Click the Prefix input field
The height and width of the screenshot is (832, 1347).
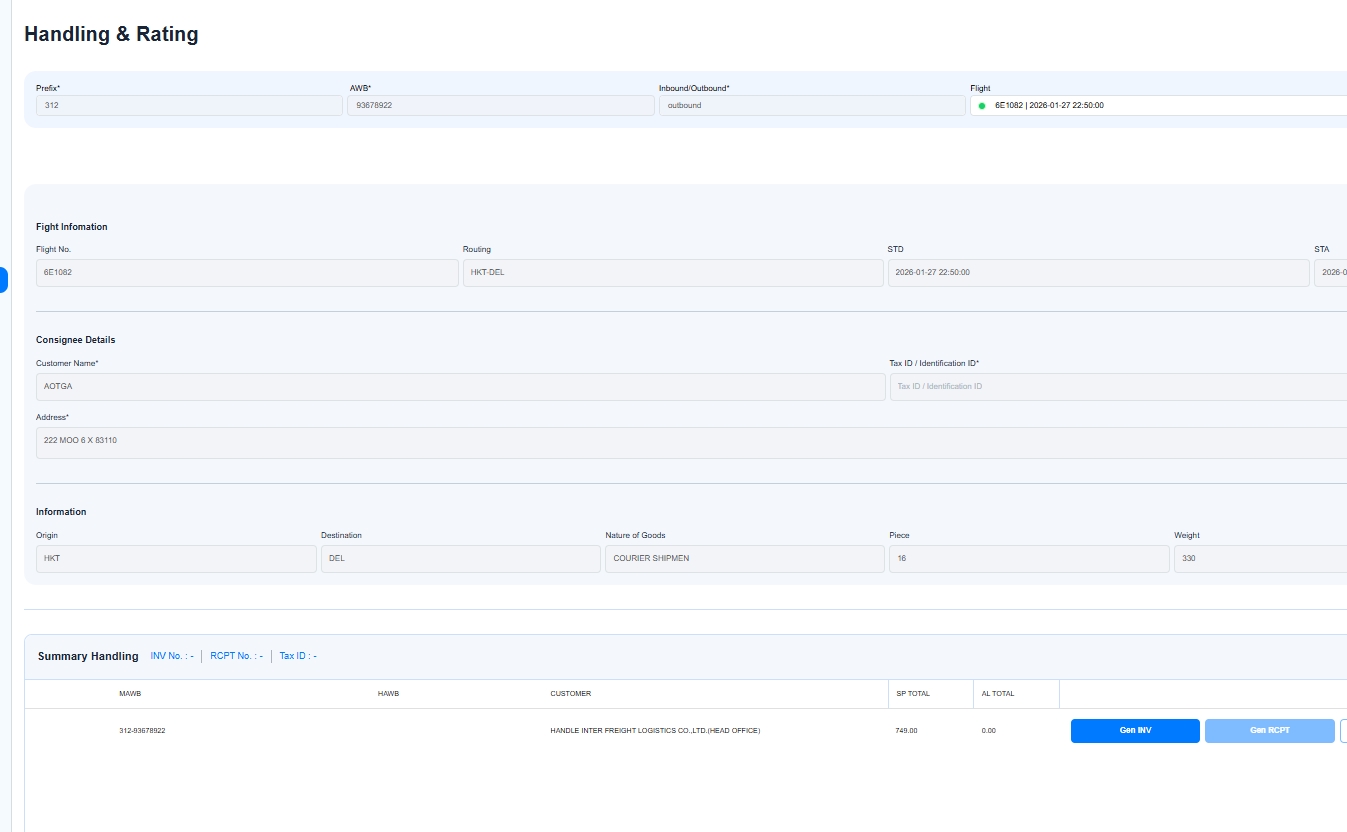(189, 105)
